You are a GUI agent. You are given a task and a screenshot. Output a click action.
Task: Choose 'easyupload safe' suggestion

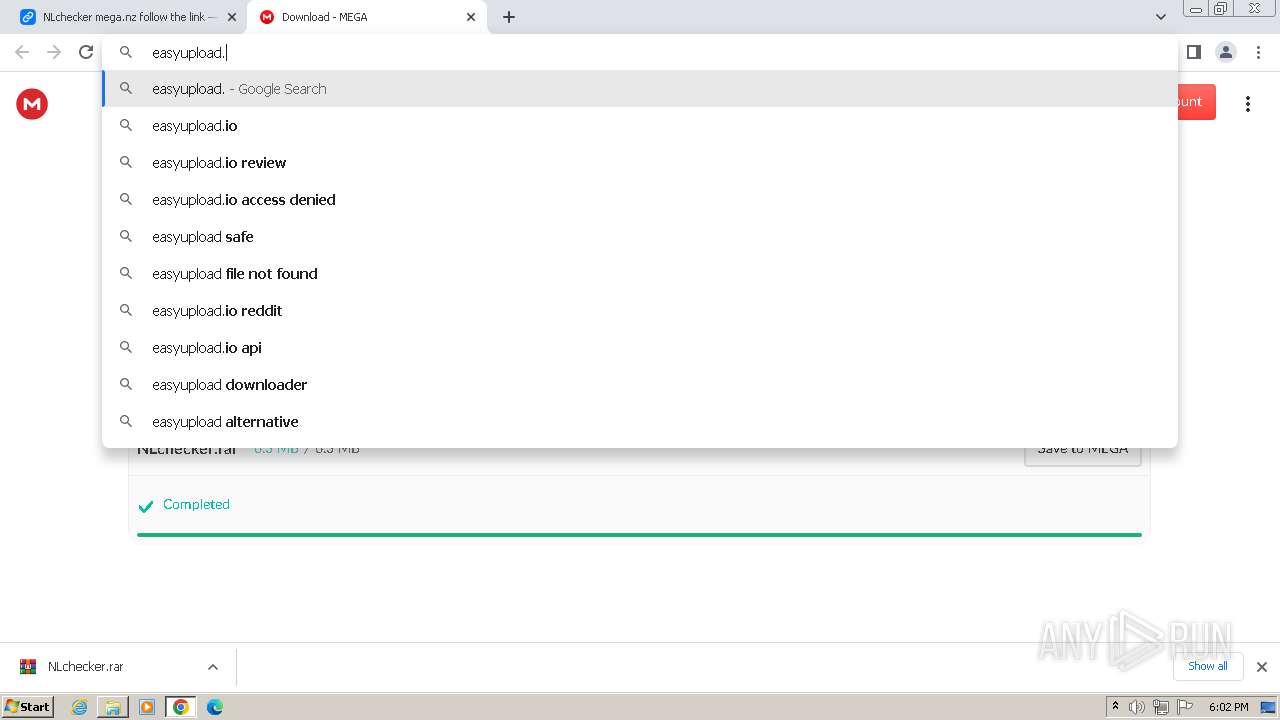click(x=640, y=237)
